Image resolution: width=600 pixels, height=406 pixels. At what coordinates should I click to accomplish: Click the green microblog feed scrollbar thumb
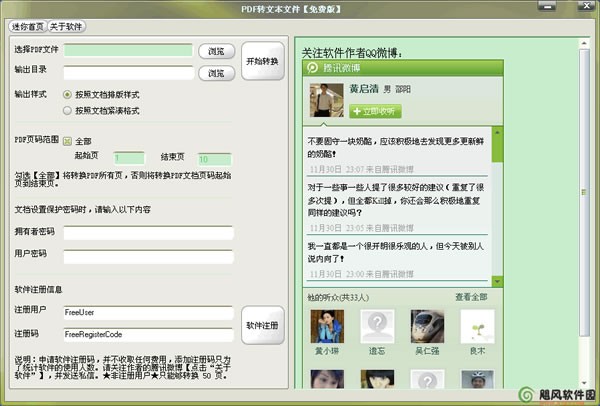point(497,149)
